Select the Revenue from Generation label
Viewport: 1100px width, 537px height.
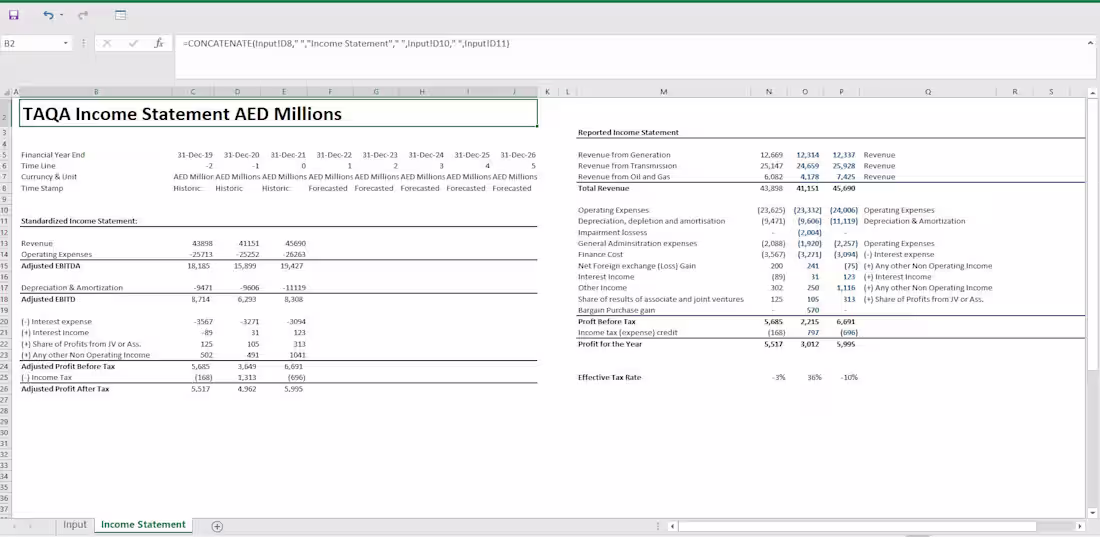[x=624, y=155]
